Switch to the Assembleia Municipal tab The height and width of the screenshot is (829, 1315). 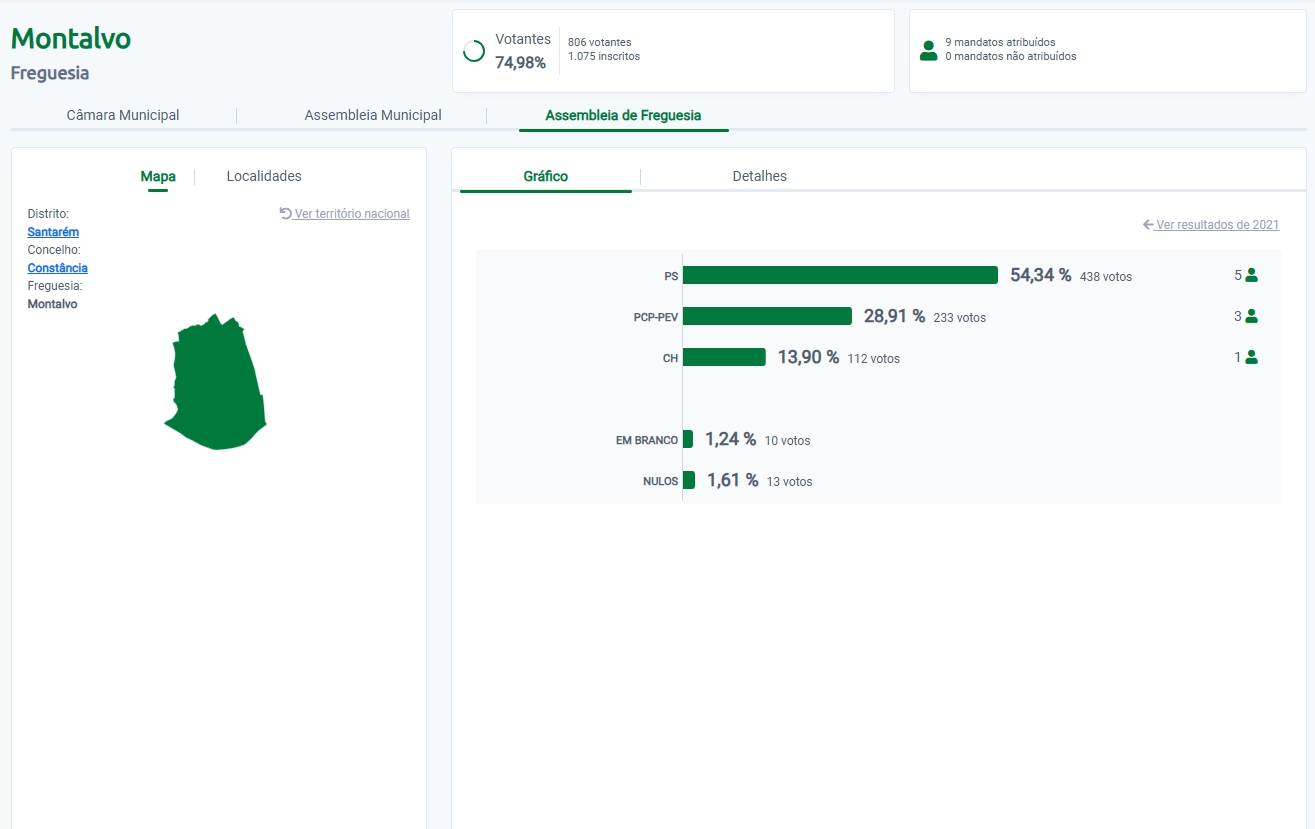(x=373, y=115)
